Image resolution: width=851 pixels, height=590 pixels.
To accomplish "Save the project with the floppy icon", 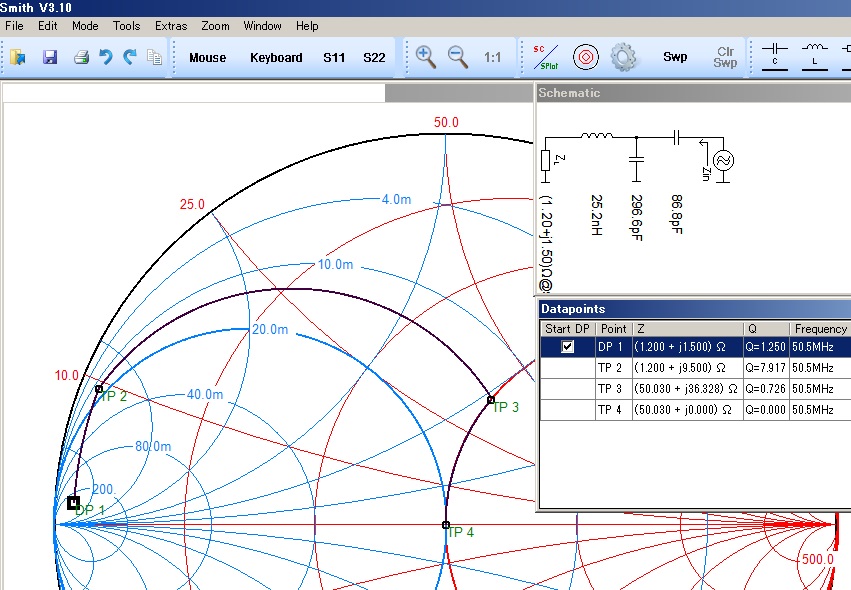I will pos(50,58).
